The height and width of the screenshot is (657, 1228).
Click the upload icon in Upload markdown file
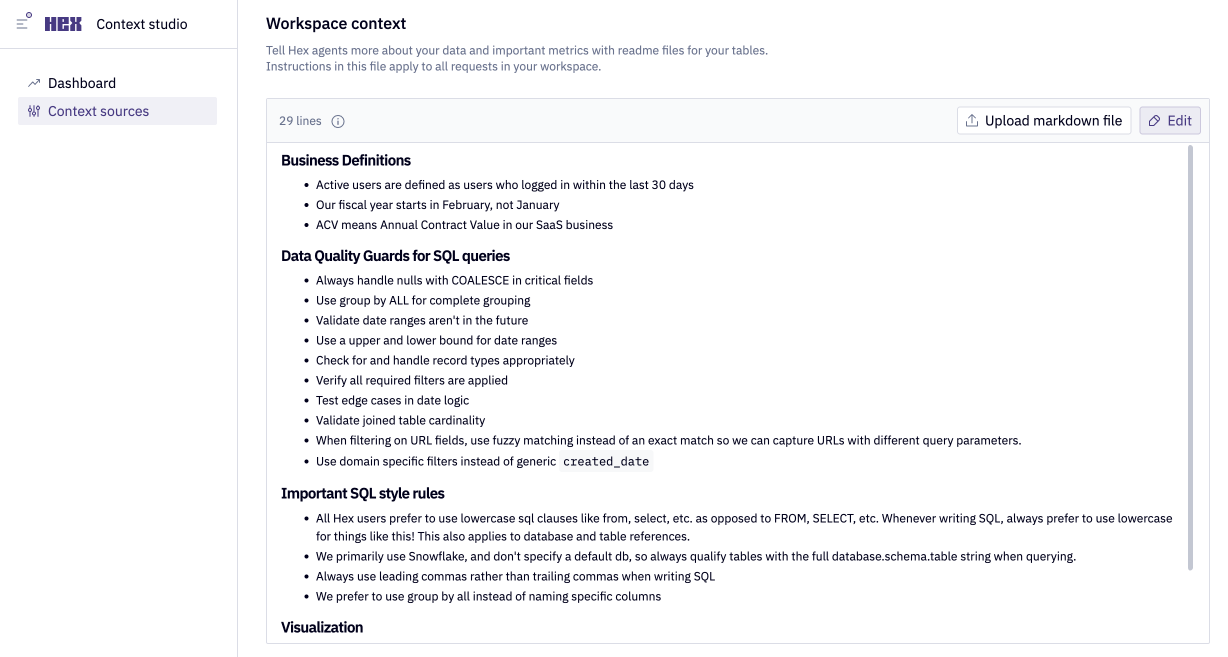click(972, 120)
